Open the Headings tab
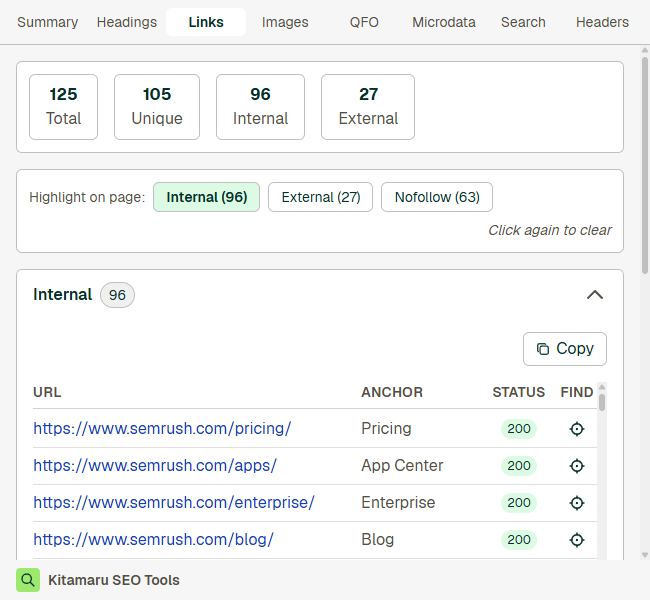650x600 pixels. [127, 22]
